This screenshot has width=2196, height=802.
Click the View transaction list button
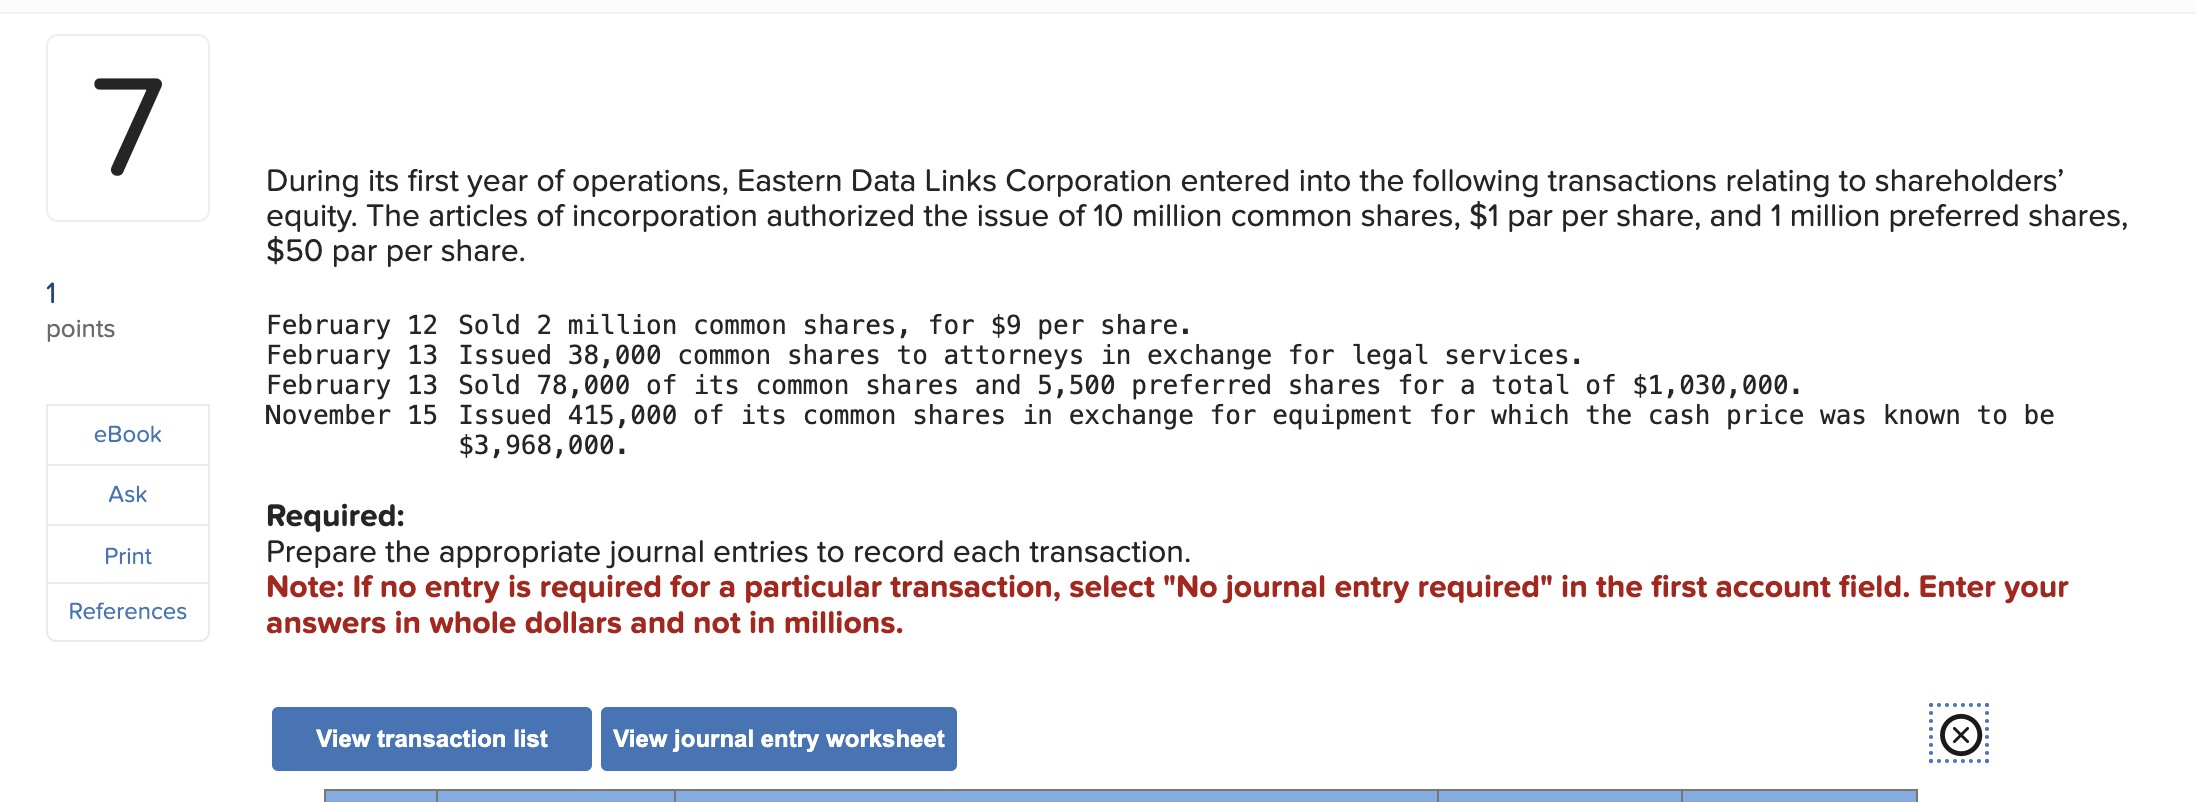coord(431,738)
